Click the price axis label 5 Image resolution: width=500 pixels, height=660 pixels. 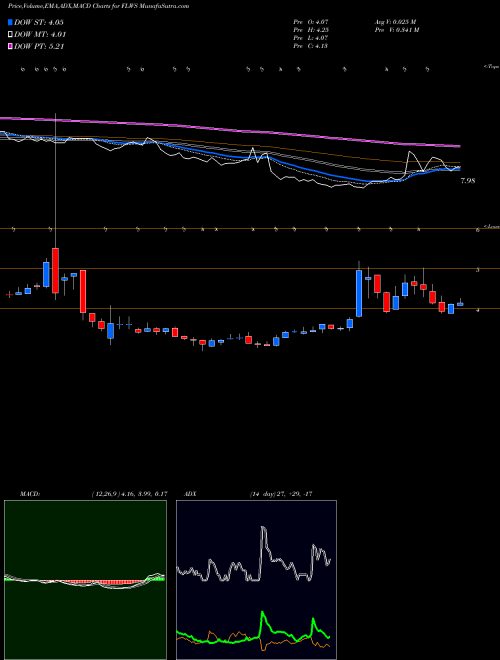pos(478,269)
